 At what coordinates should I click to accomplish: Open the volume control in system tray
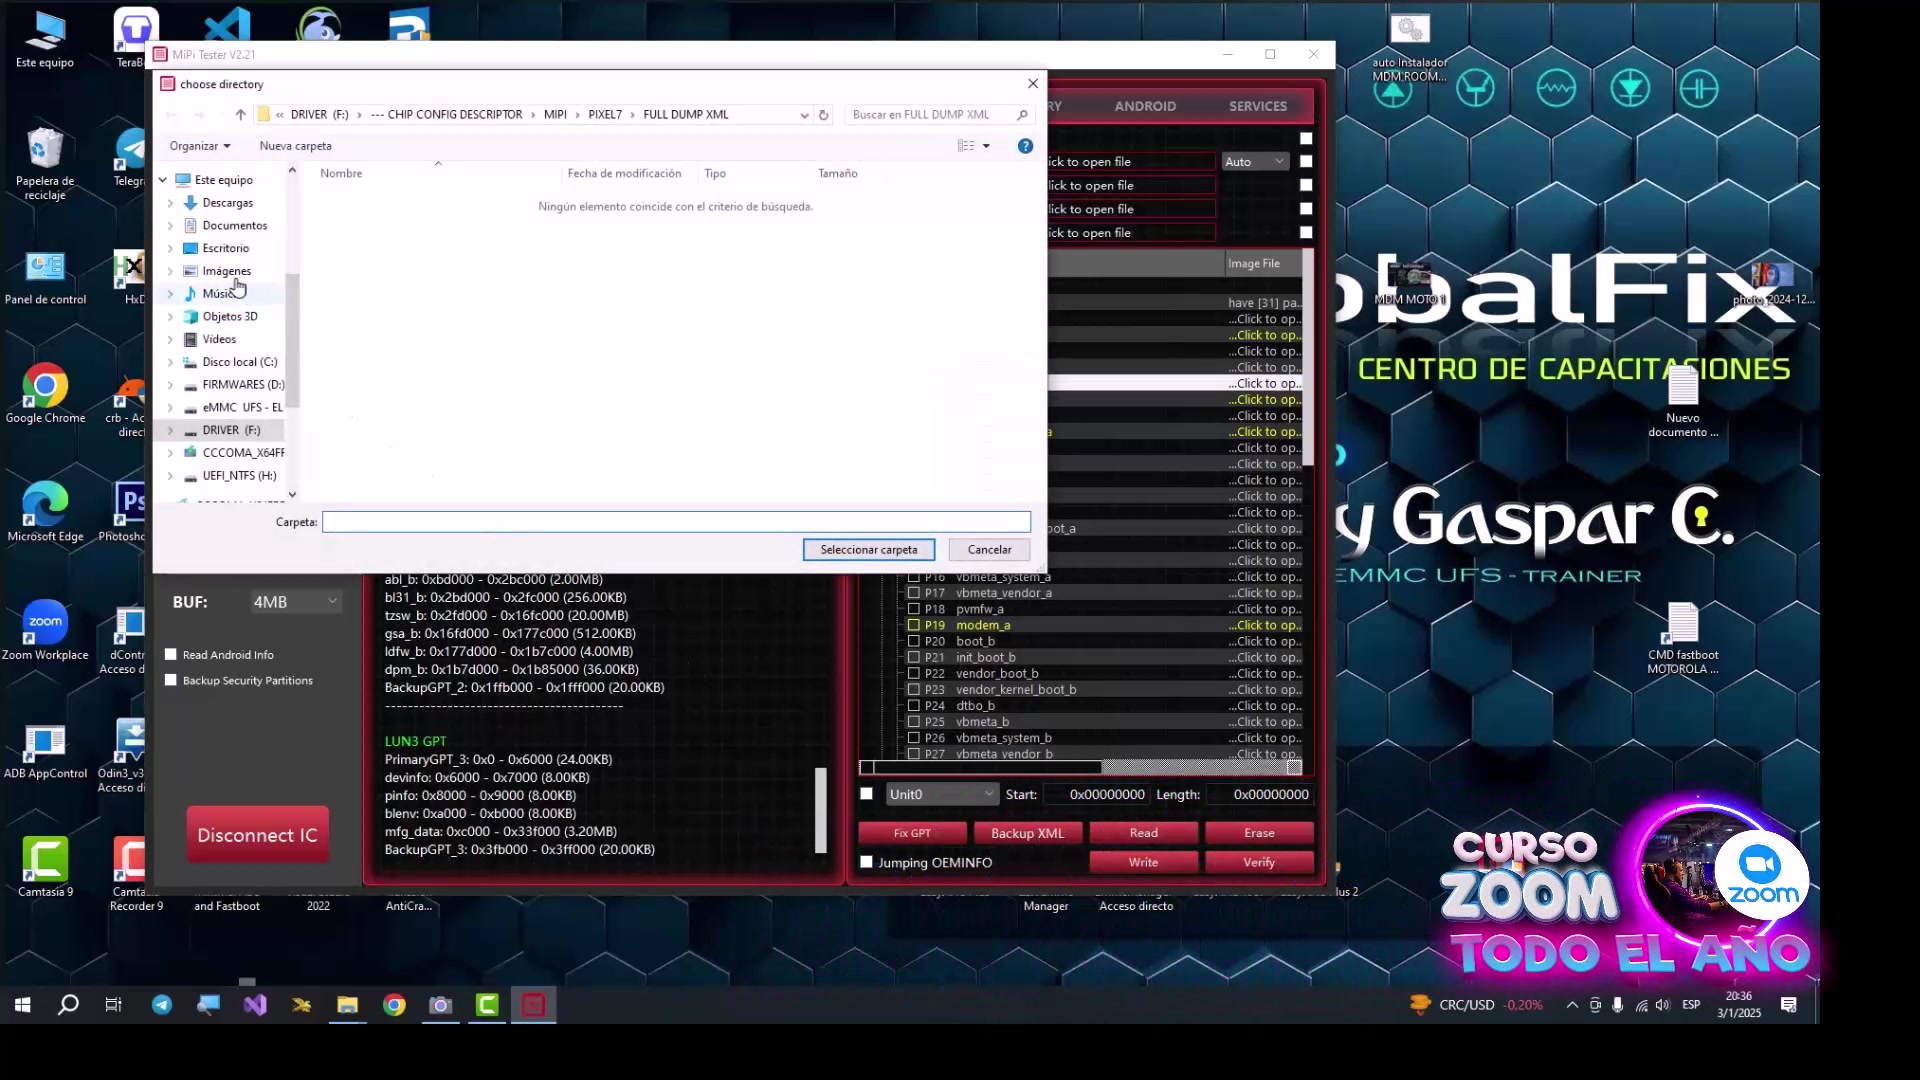click(x=1662, y=1005)
